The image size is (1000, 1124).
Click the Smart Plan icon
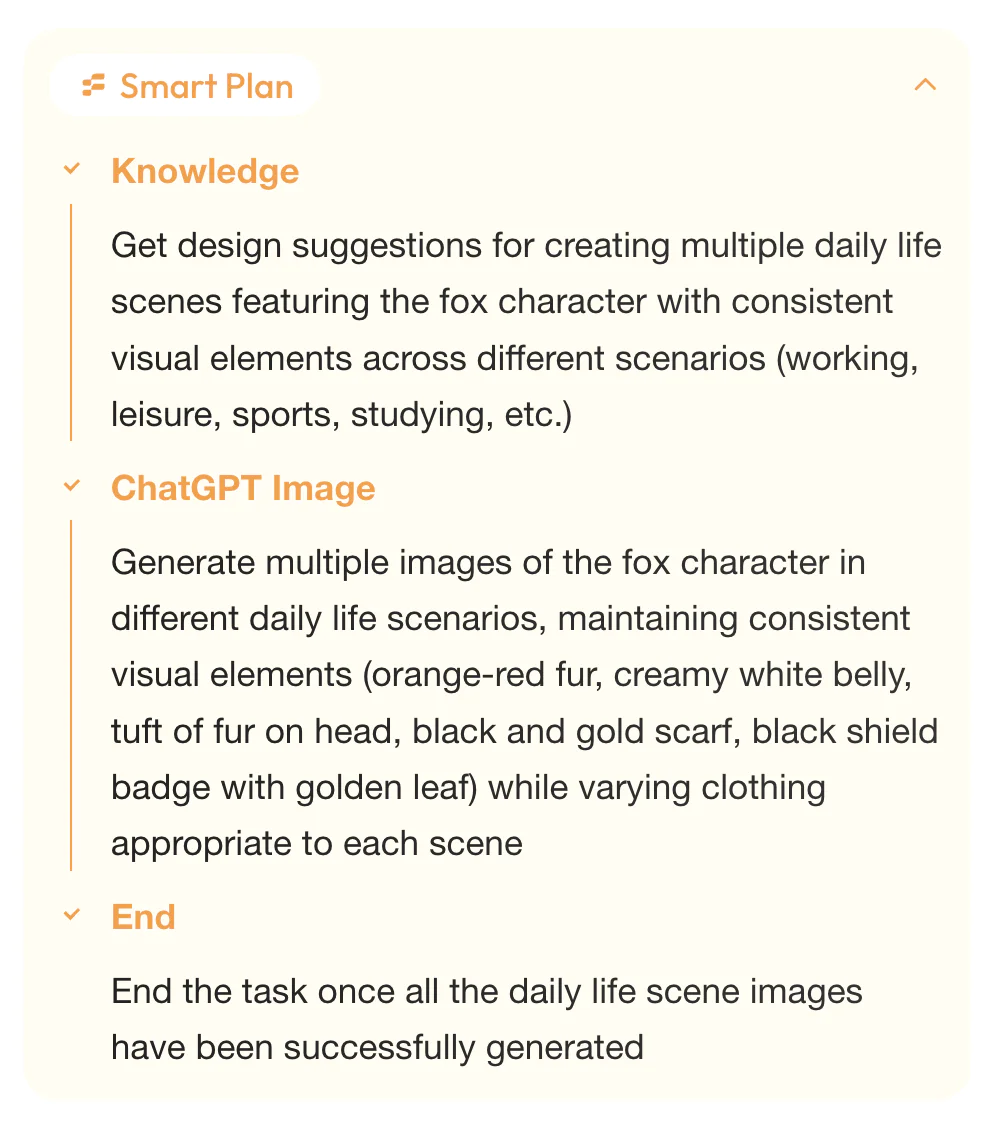(94, 86)
